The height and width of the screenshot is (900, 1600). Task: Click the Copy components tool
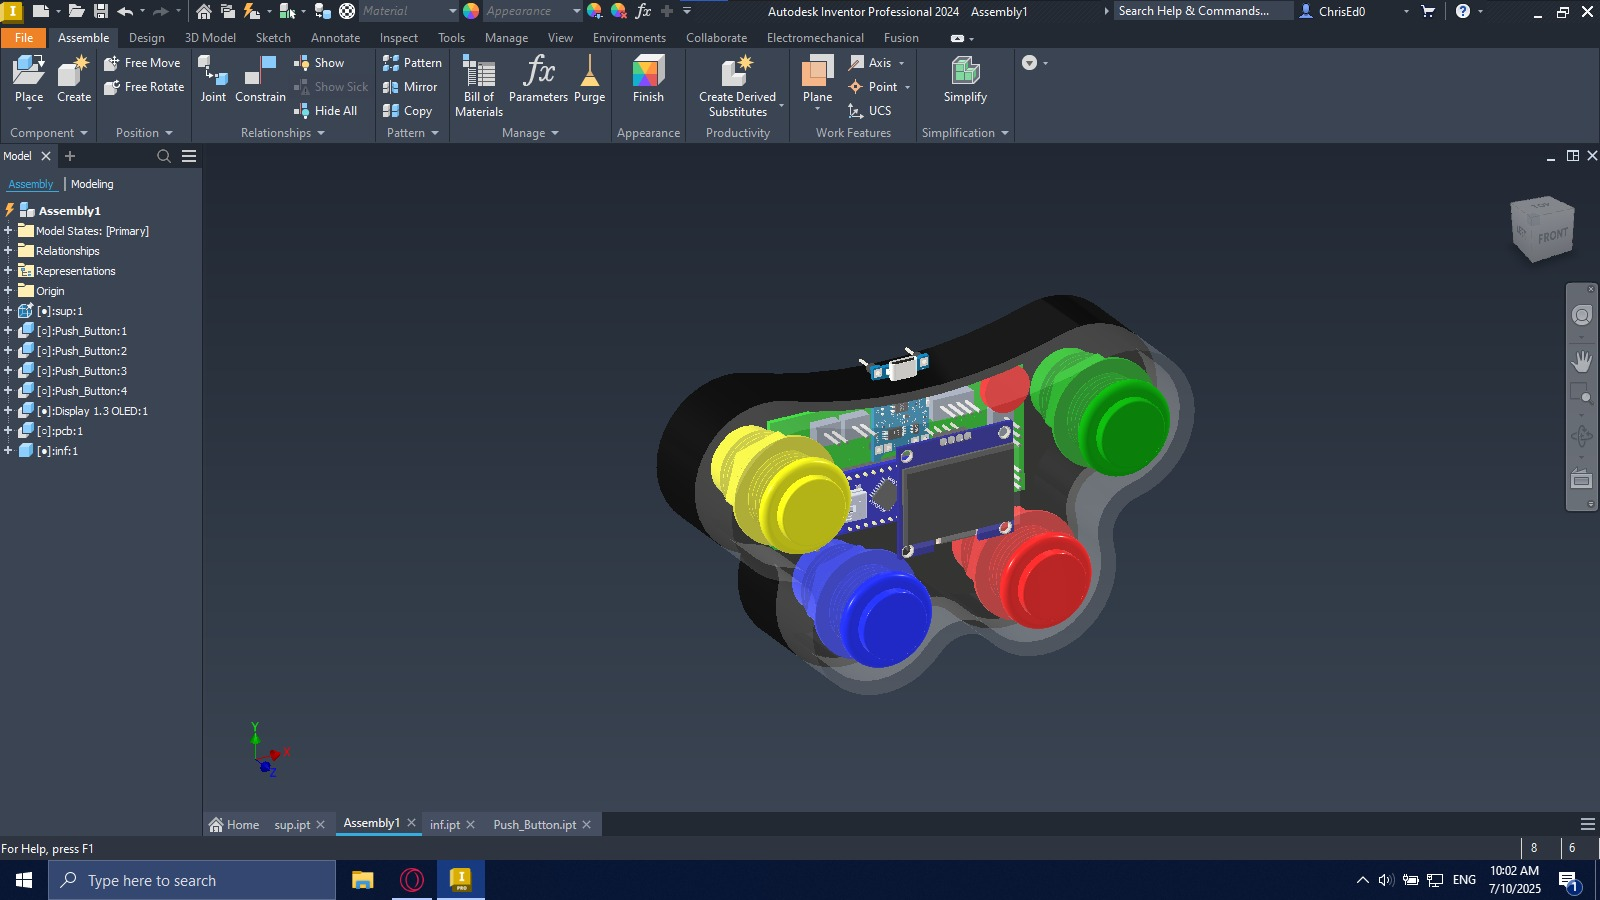[407, 111]
